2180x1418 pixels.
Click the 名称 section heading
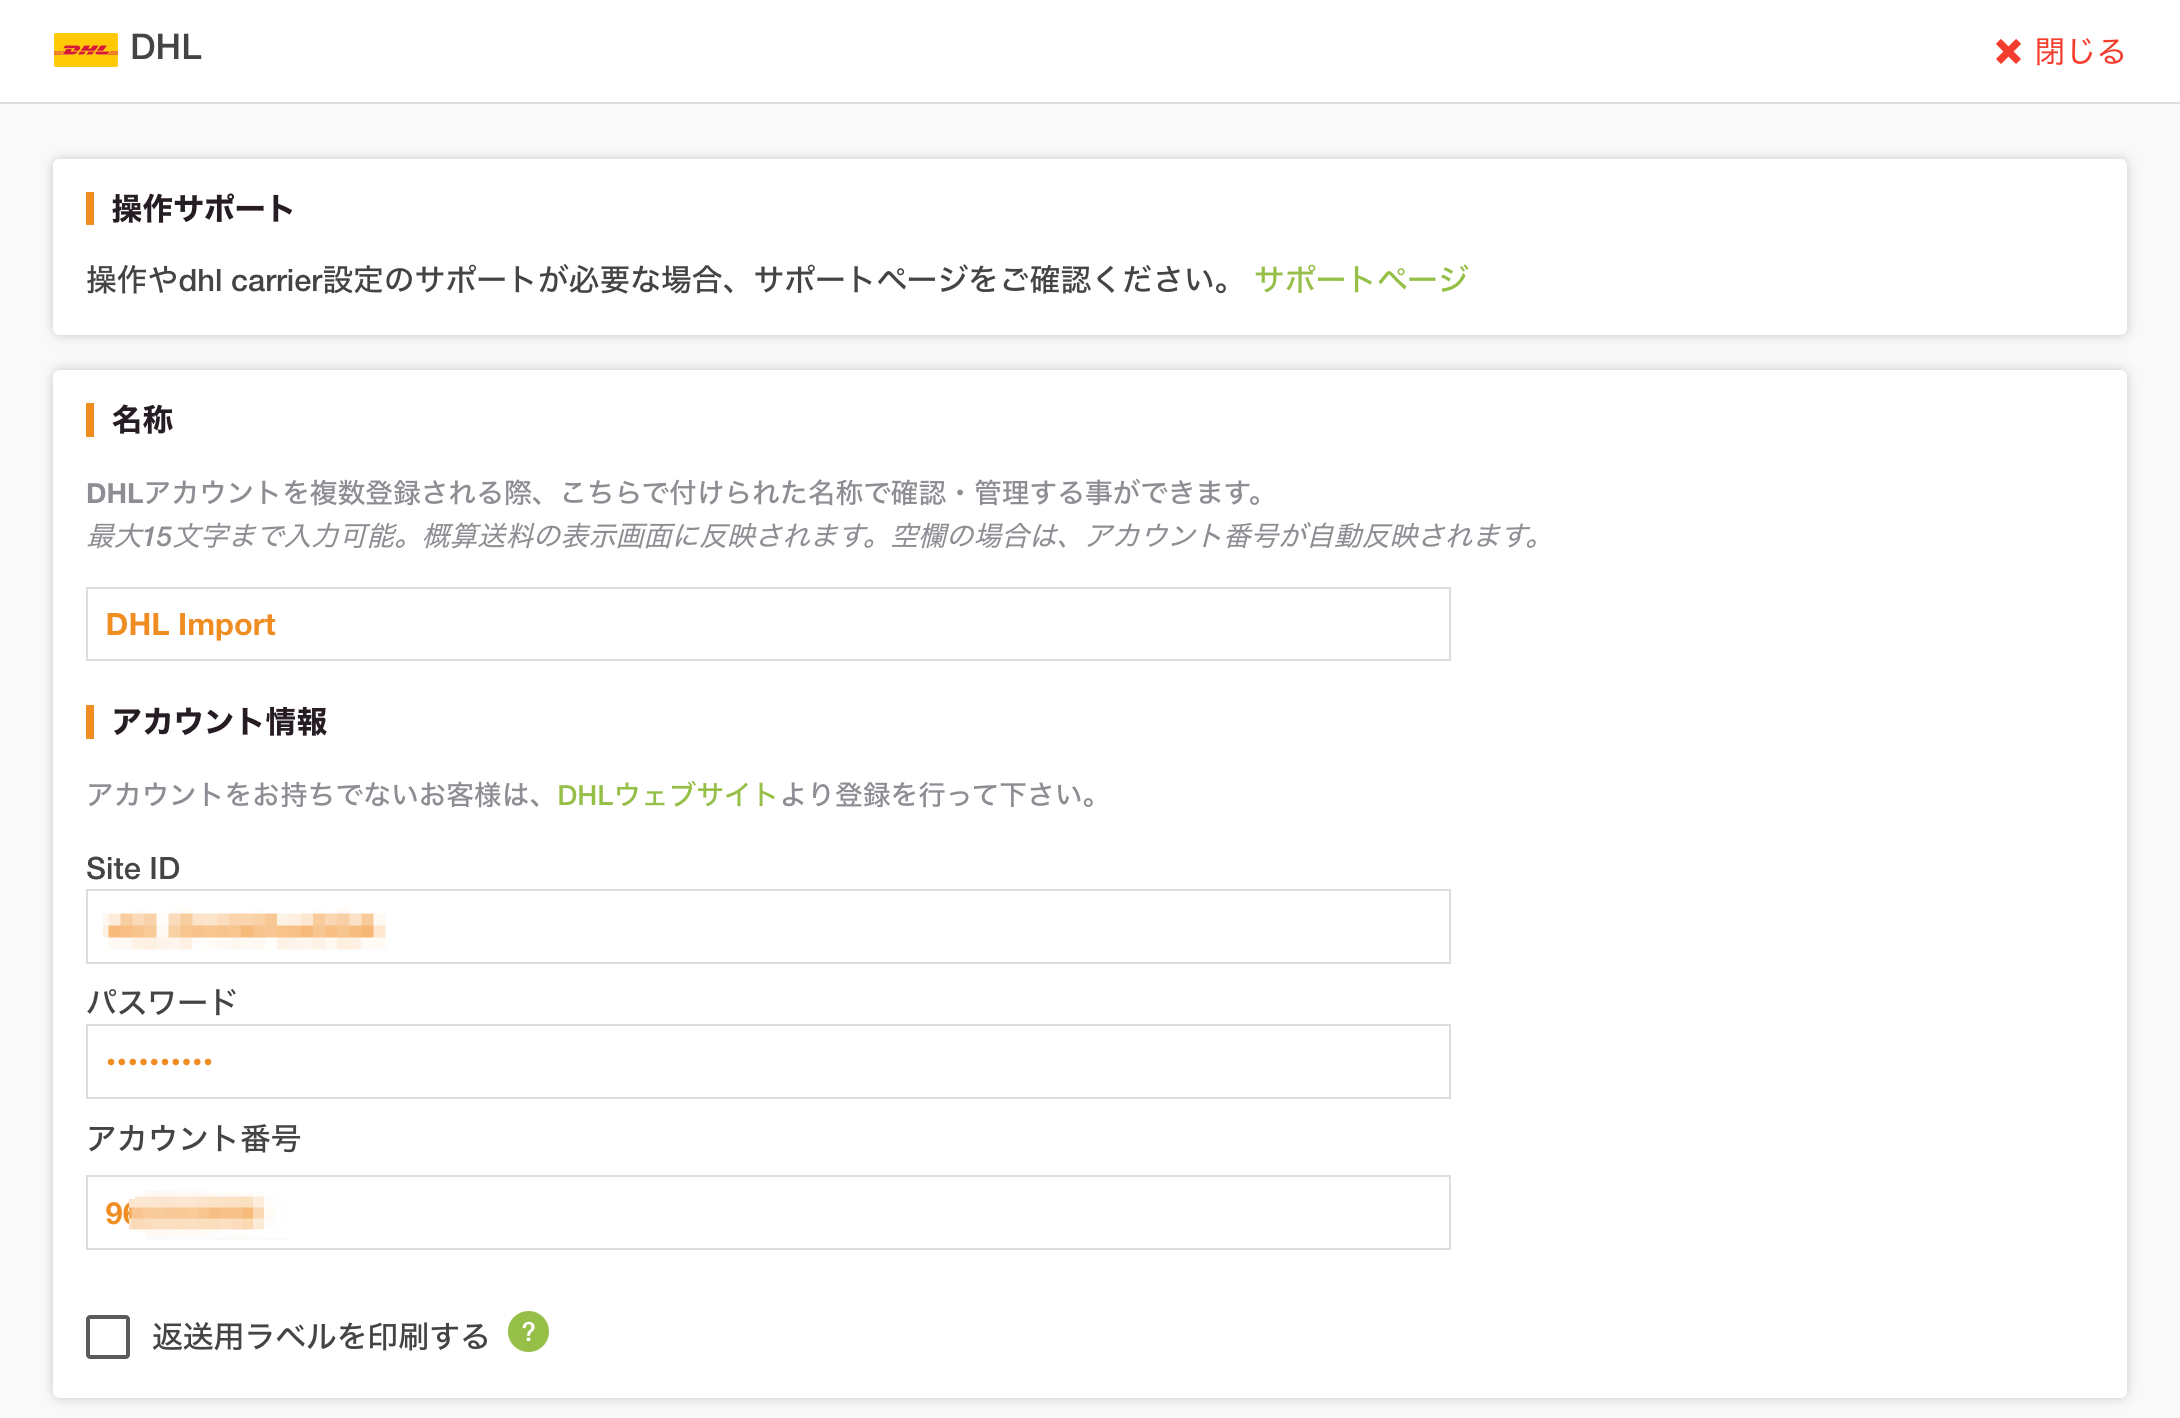tap(142, 420)
